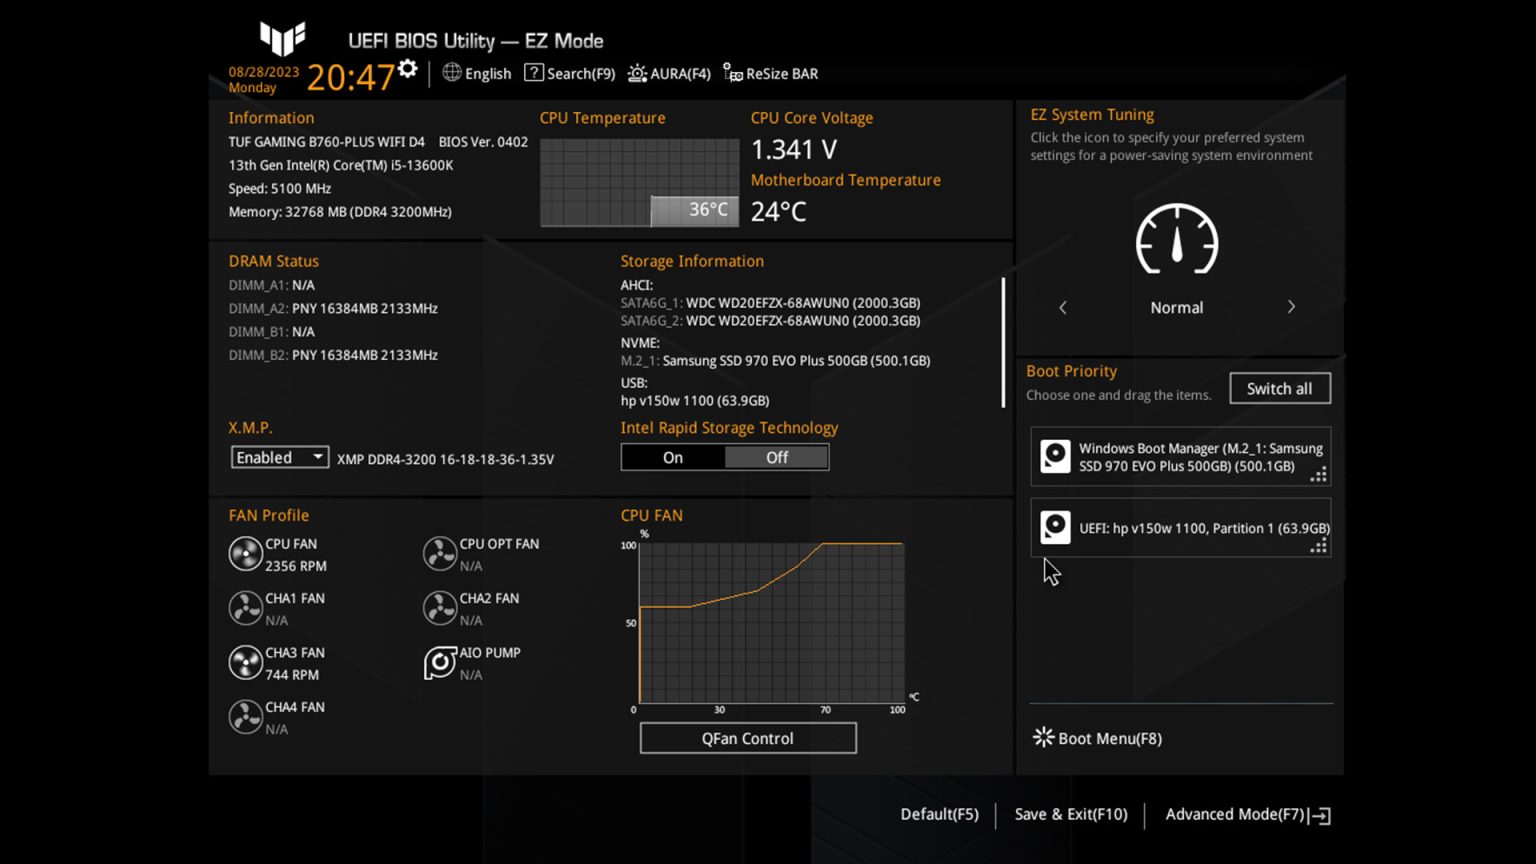Open Search(F9)
1536x864 pixels.
point(569,73)
